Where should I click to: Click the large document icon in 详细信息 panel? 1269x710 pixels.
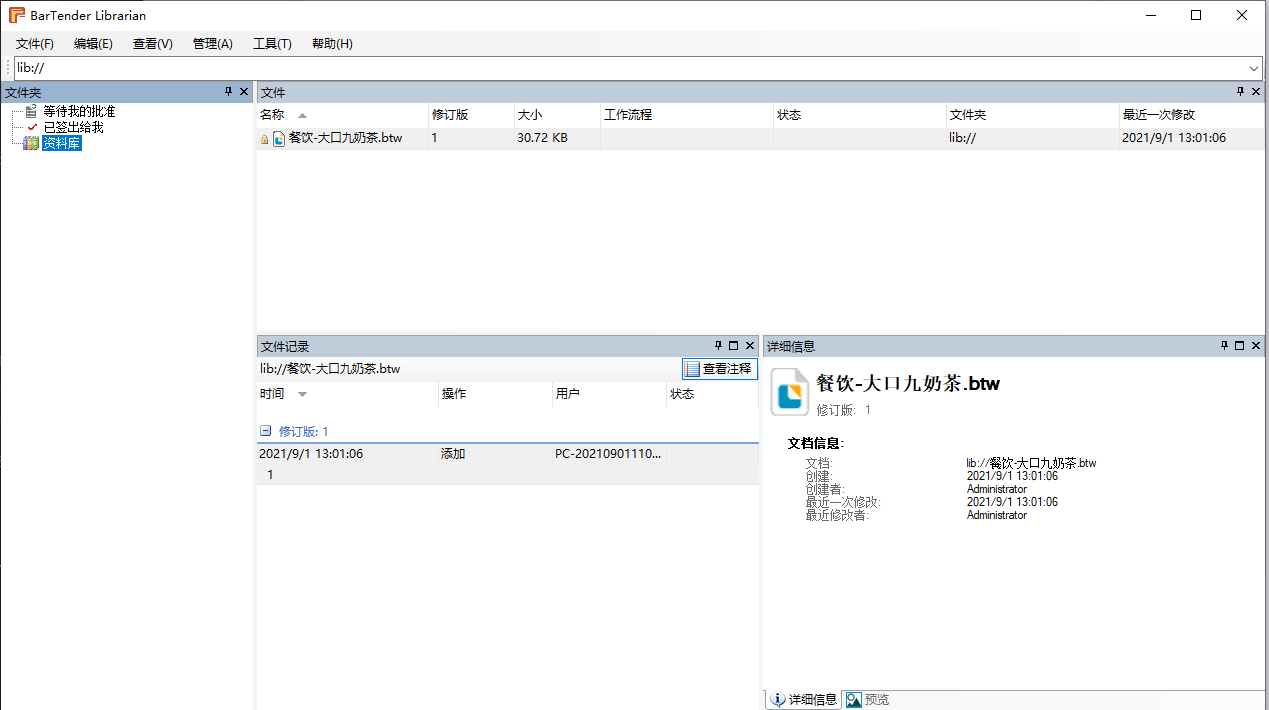(x=789, y=391)
